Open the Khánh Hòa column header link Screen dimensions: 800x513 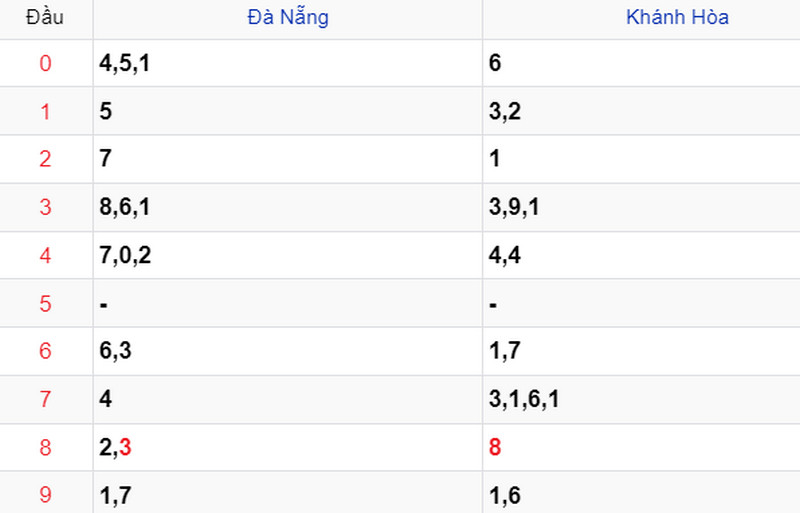[x=677, y=17]
